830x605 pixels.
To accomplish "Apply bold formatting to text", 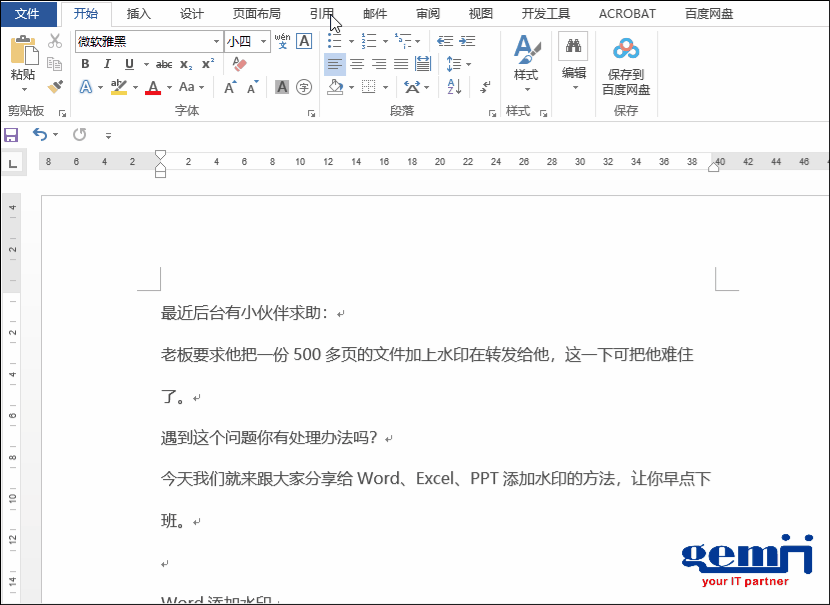I will click(x=84, y=64).
